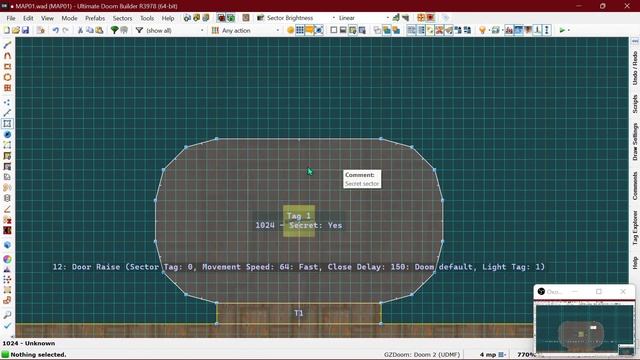Switch to Sectors mode in left sidebar
Viewport: 640px width, 360px height.
point(7,123)
